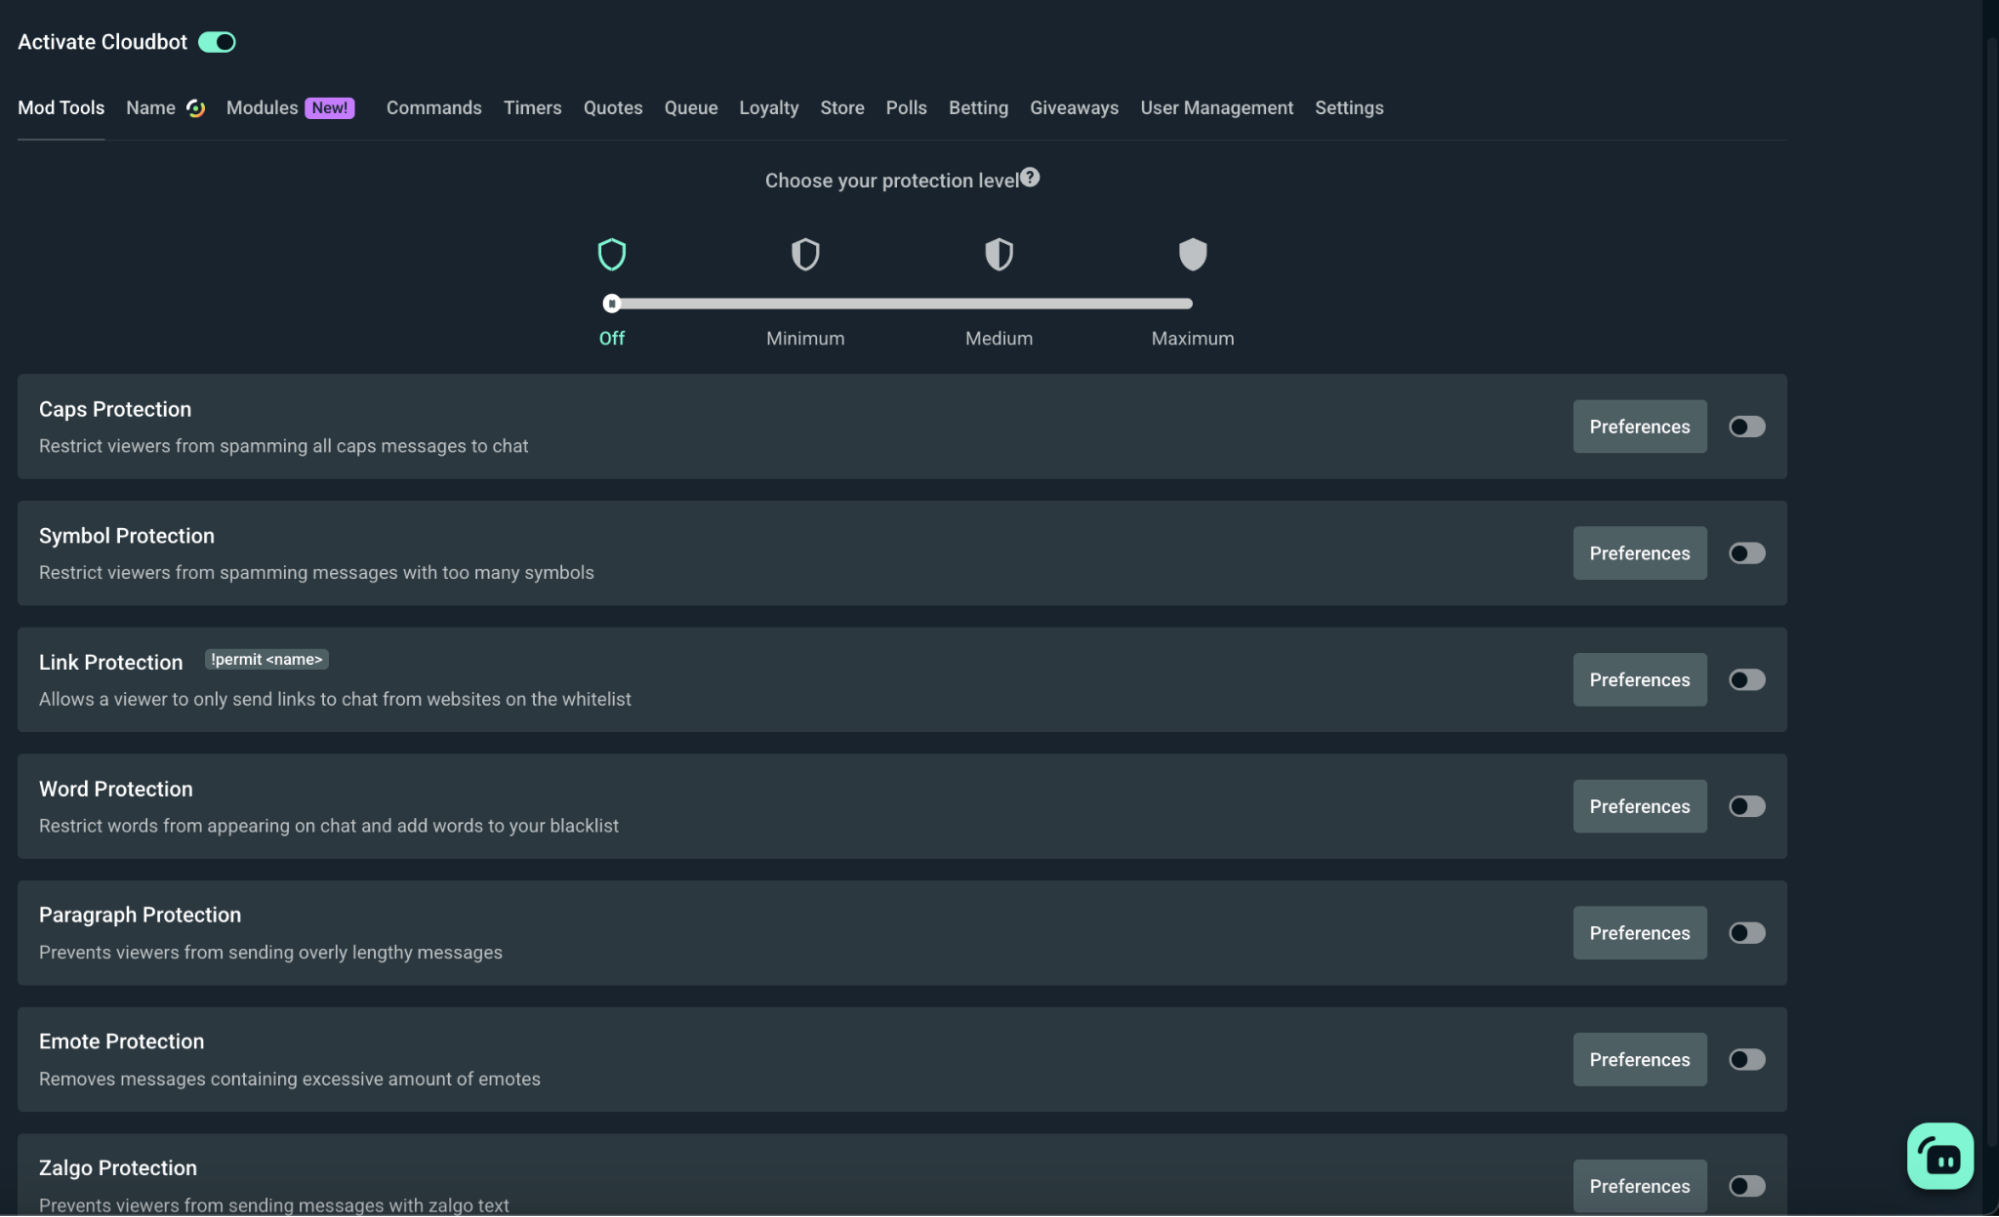
Task: Switch to the Timers tab
Action: click(532, 107)
